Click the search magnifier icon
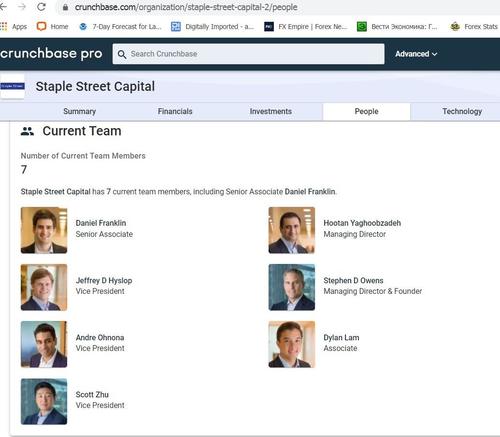 [122, 54]
